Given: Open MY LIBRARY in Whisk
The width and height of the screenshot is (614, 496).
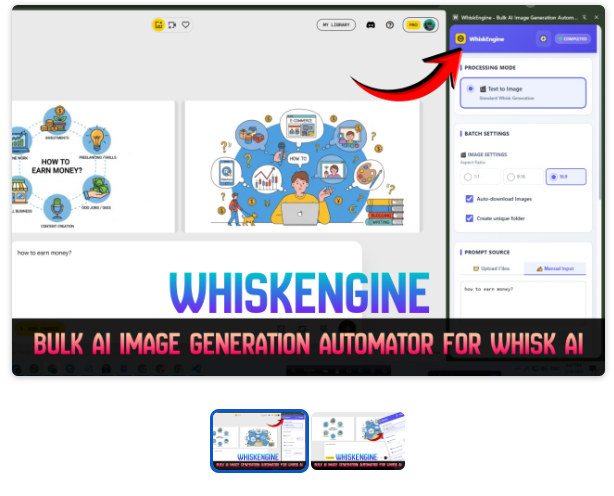Looking at the screenshot, I should [336, 25].
